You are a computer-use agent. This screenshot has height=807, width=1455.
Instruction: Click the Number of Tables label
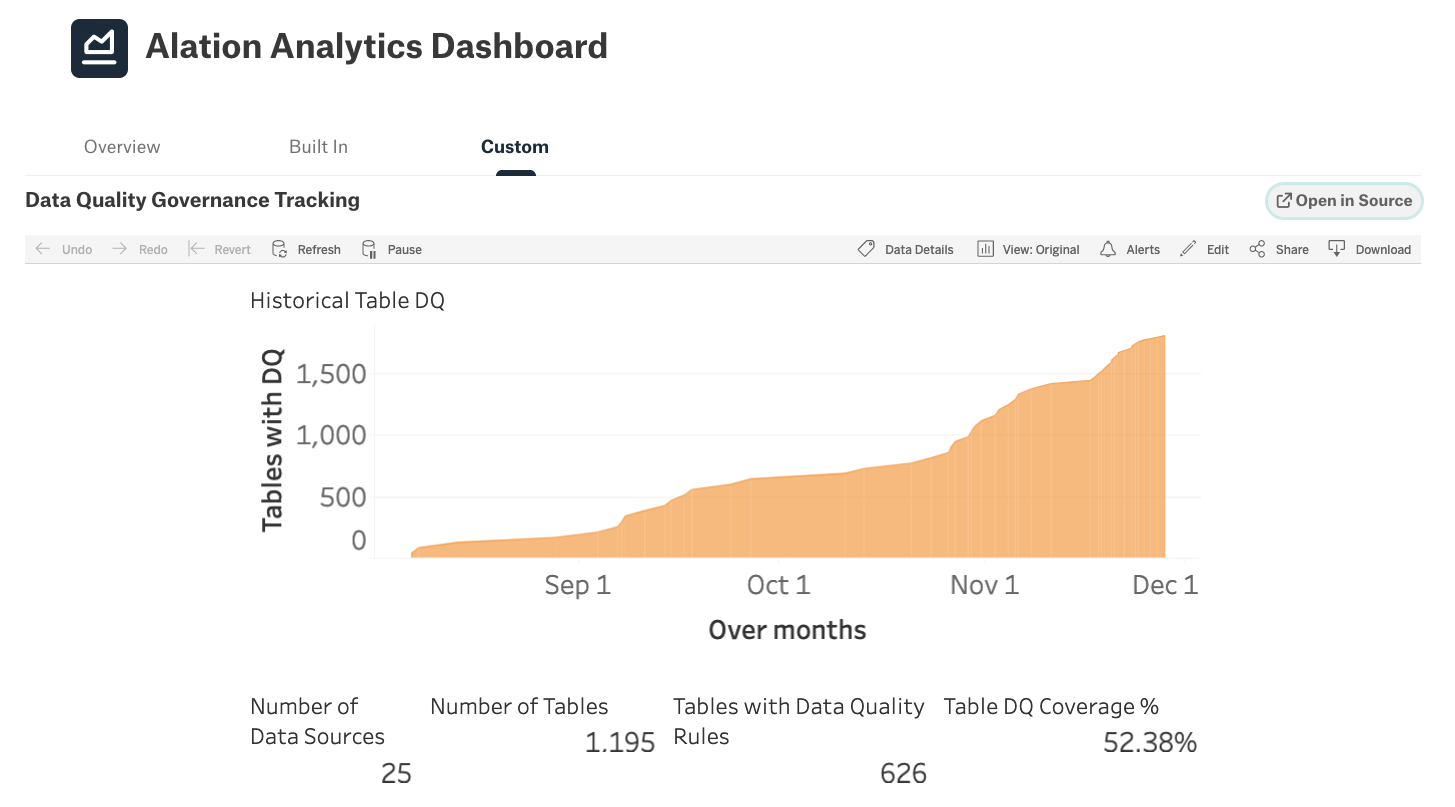[x=519, y=706]
